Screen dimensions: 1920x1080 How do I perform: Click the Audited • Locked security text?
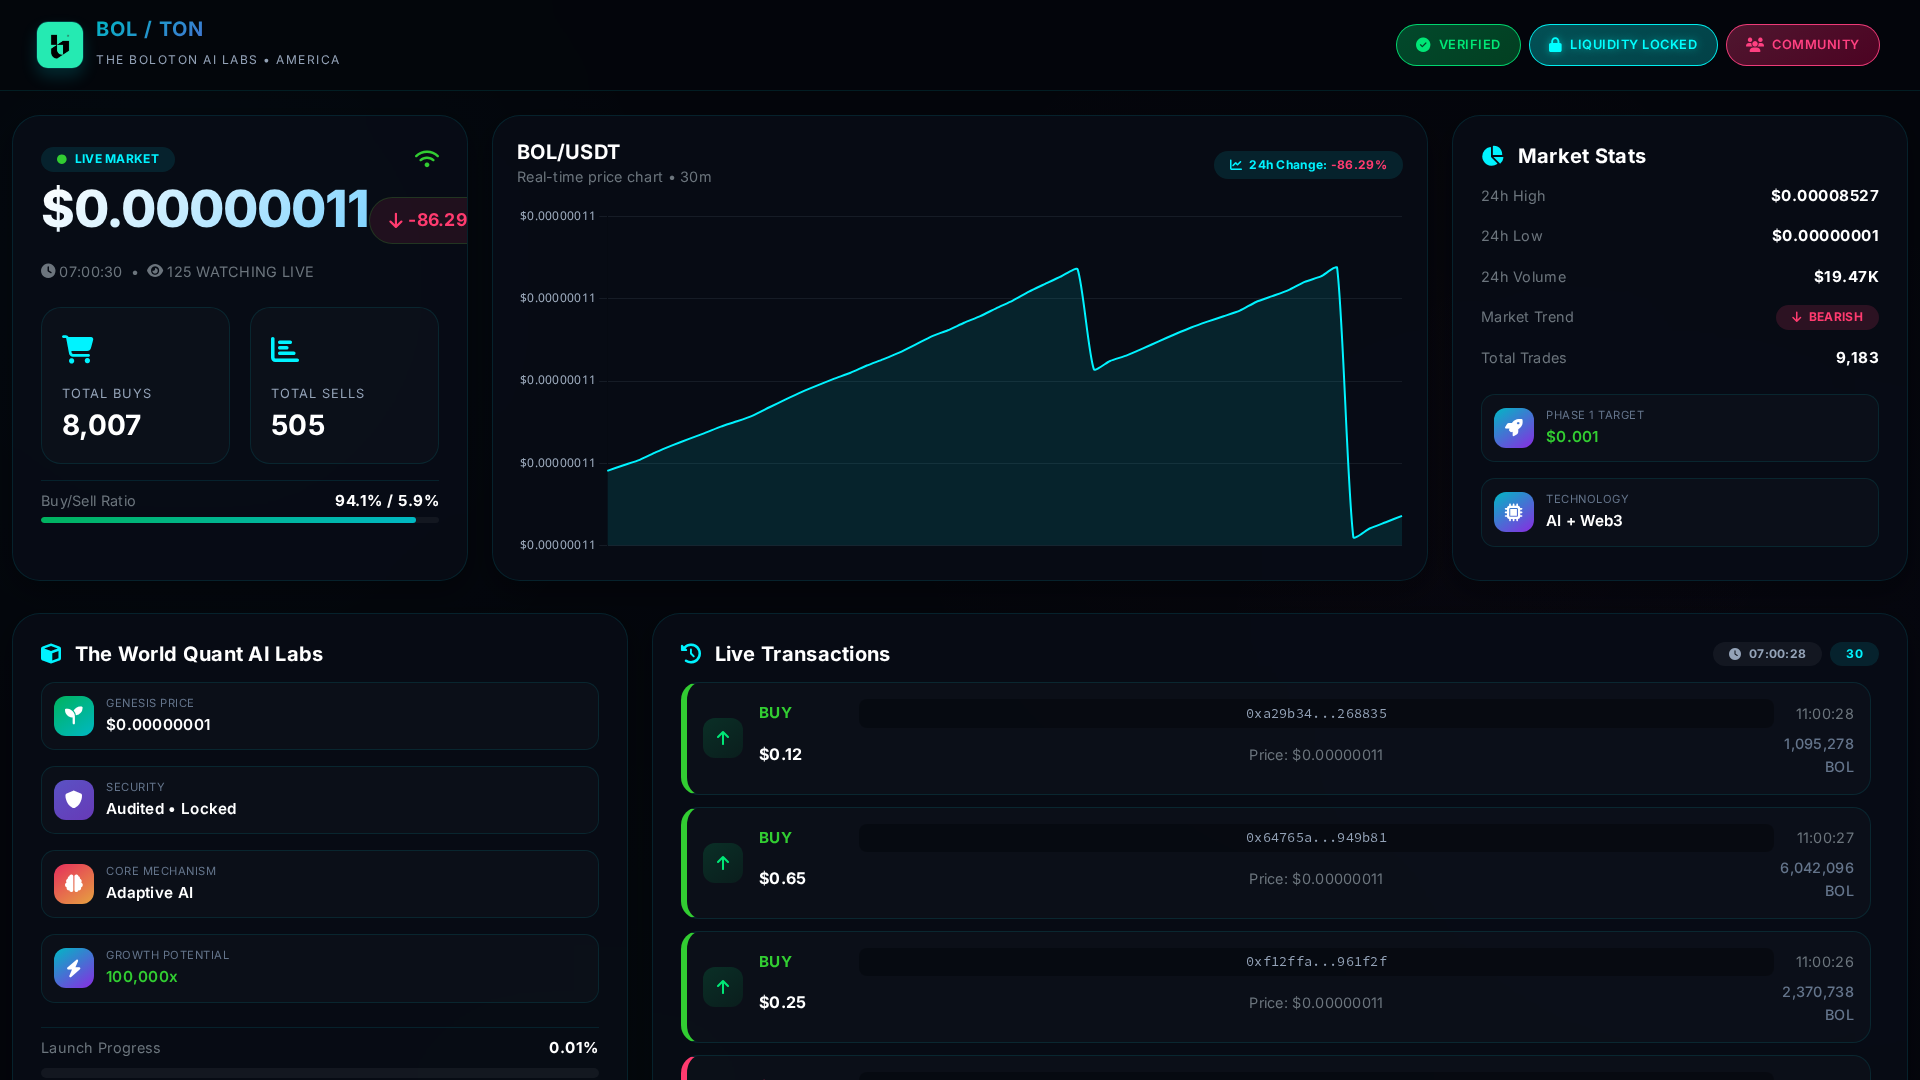click(171, 809)
